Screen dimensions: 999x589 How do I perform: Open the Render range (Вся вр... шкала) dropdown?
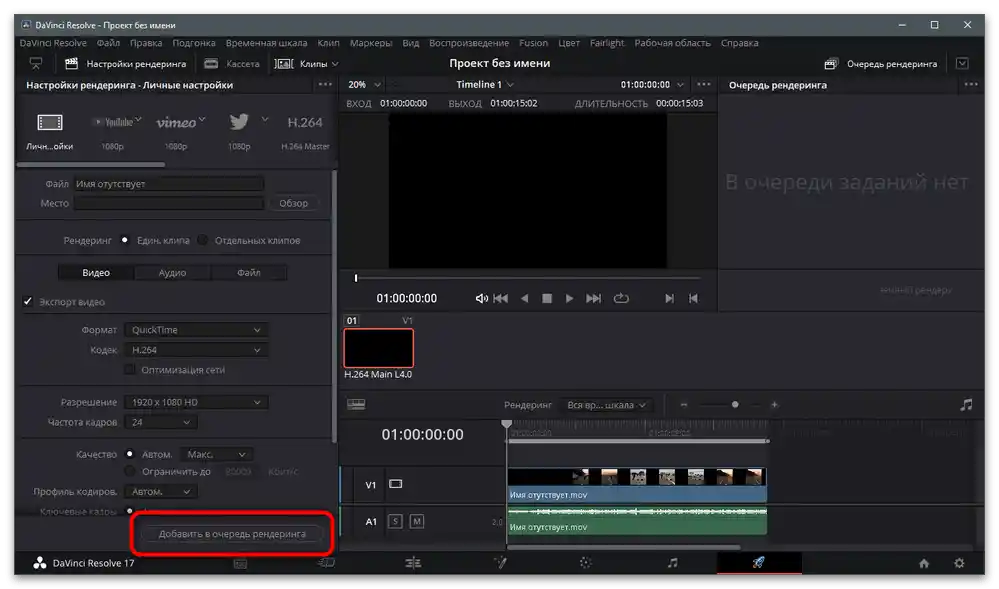[606, 405]
